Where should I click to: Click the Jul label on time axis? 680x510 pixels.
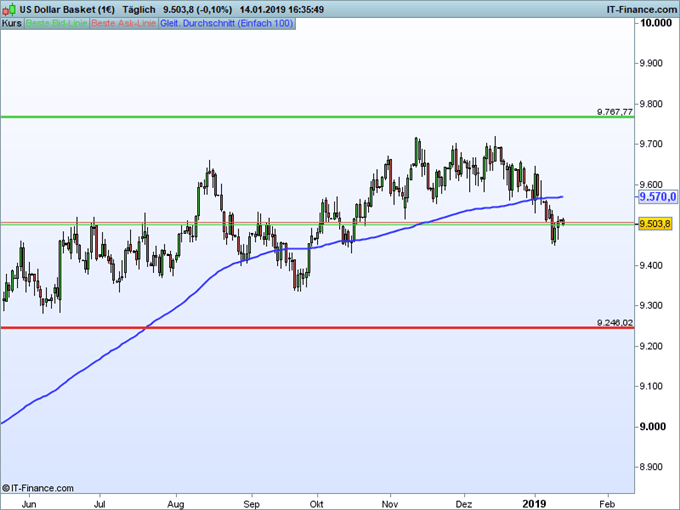(x=100, y=504)
